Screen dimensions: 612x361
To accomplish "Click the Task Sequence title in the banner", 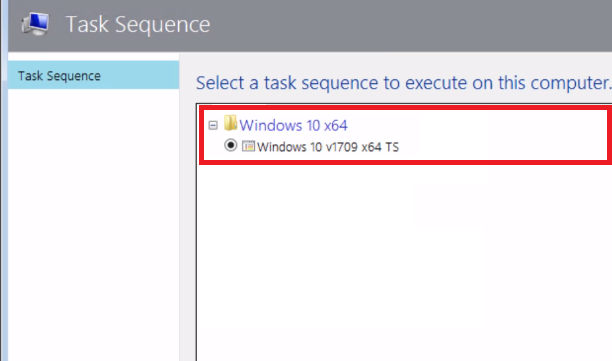I will (x=138, y=24).
